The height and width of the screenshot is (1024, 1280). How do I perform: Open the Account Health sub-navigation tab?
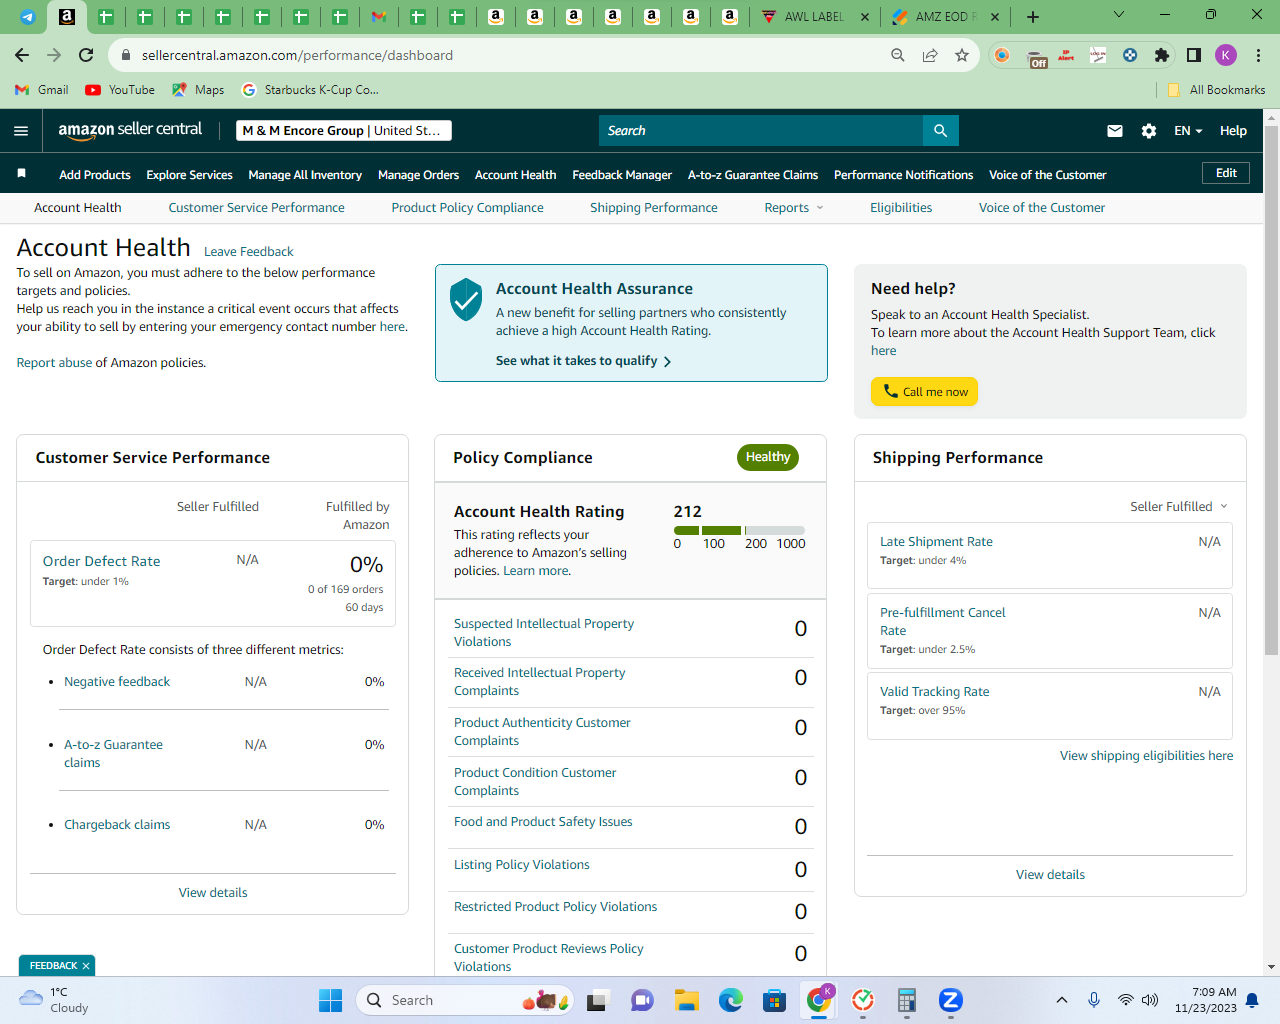pyautogui.click(x=78, y=208)
